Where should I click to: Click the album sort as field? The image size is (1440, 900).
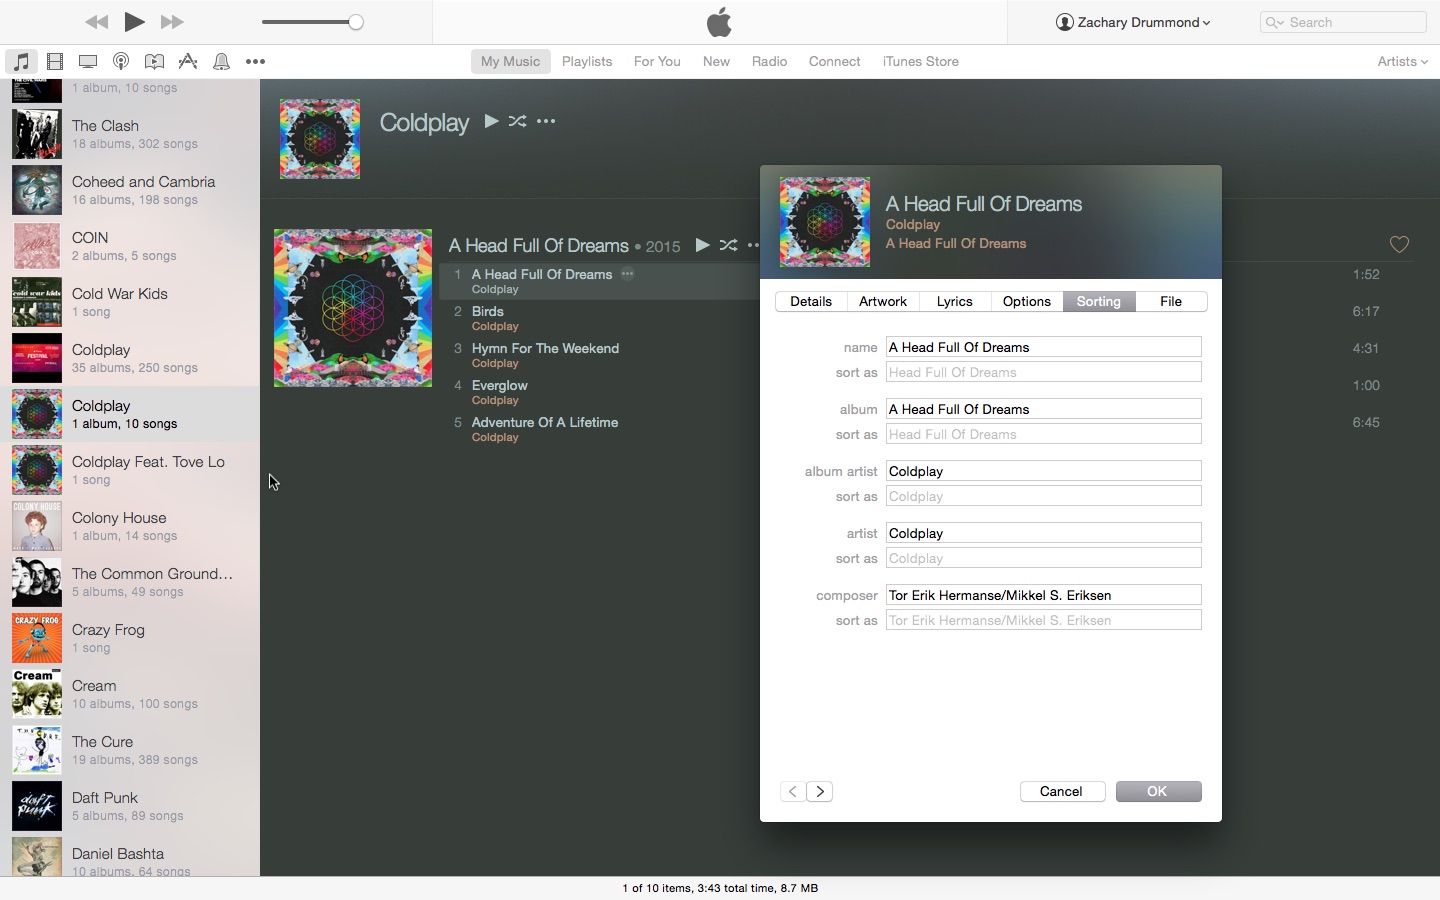pyautogui.click(x=1043, y=434)
